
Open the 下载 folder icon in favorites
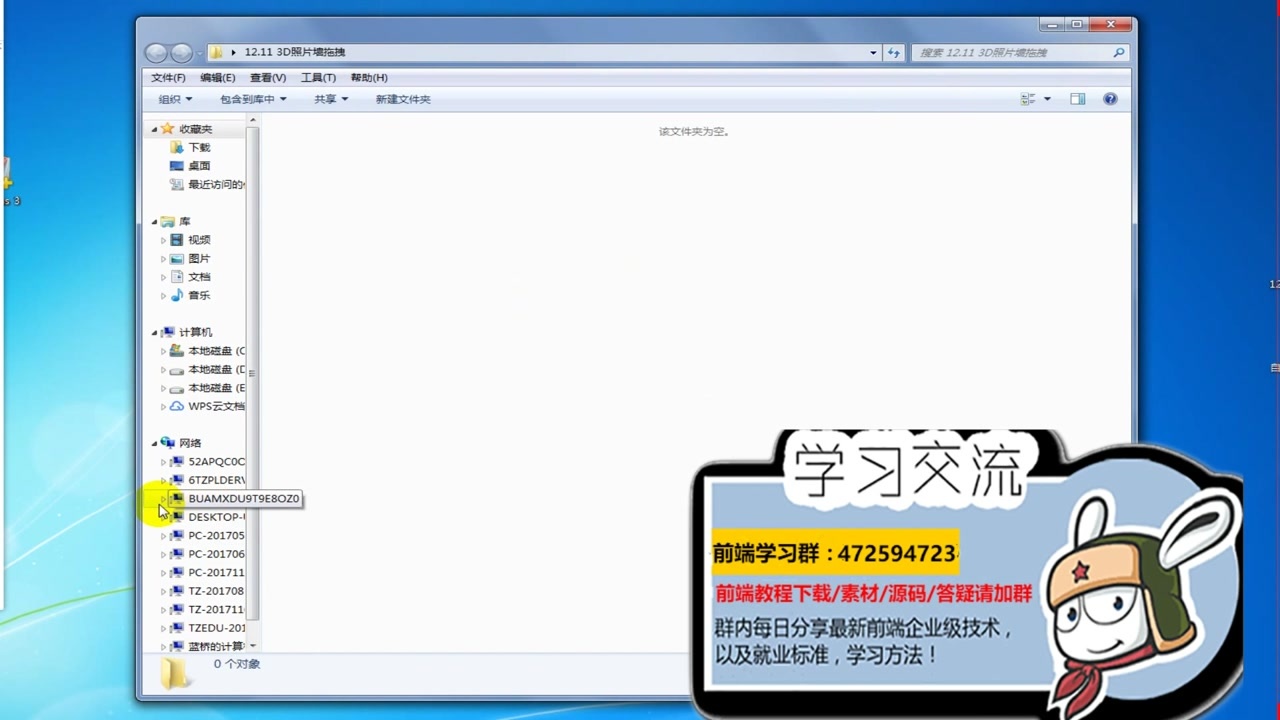point(176,147)
